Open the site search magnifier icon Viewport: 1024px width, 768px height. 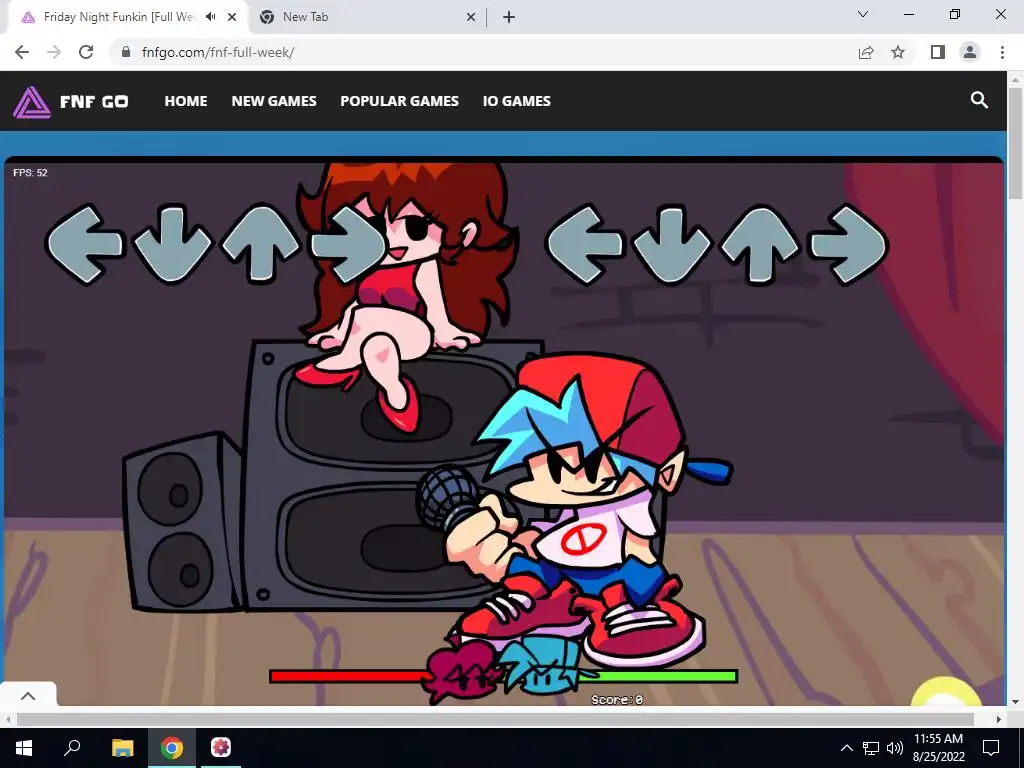coord(979,100)
